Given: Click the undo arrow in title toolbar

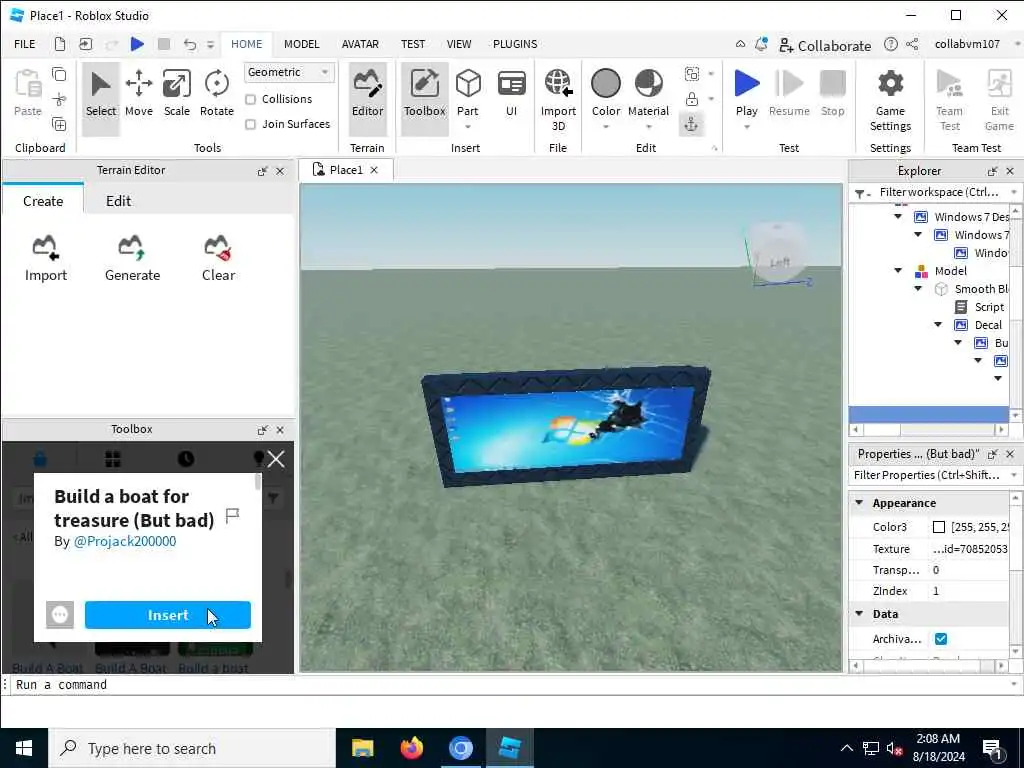Looking at the screenshot, I should pyautogui.click(x=189, y=44).
